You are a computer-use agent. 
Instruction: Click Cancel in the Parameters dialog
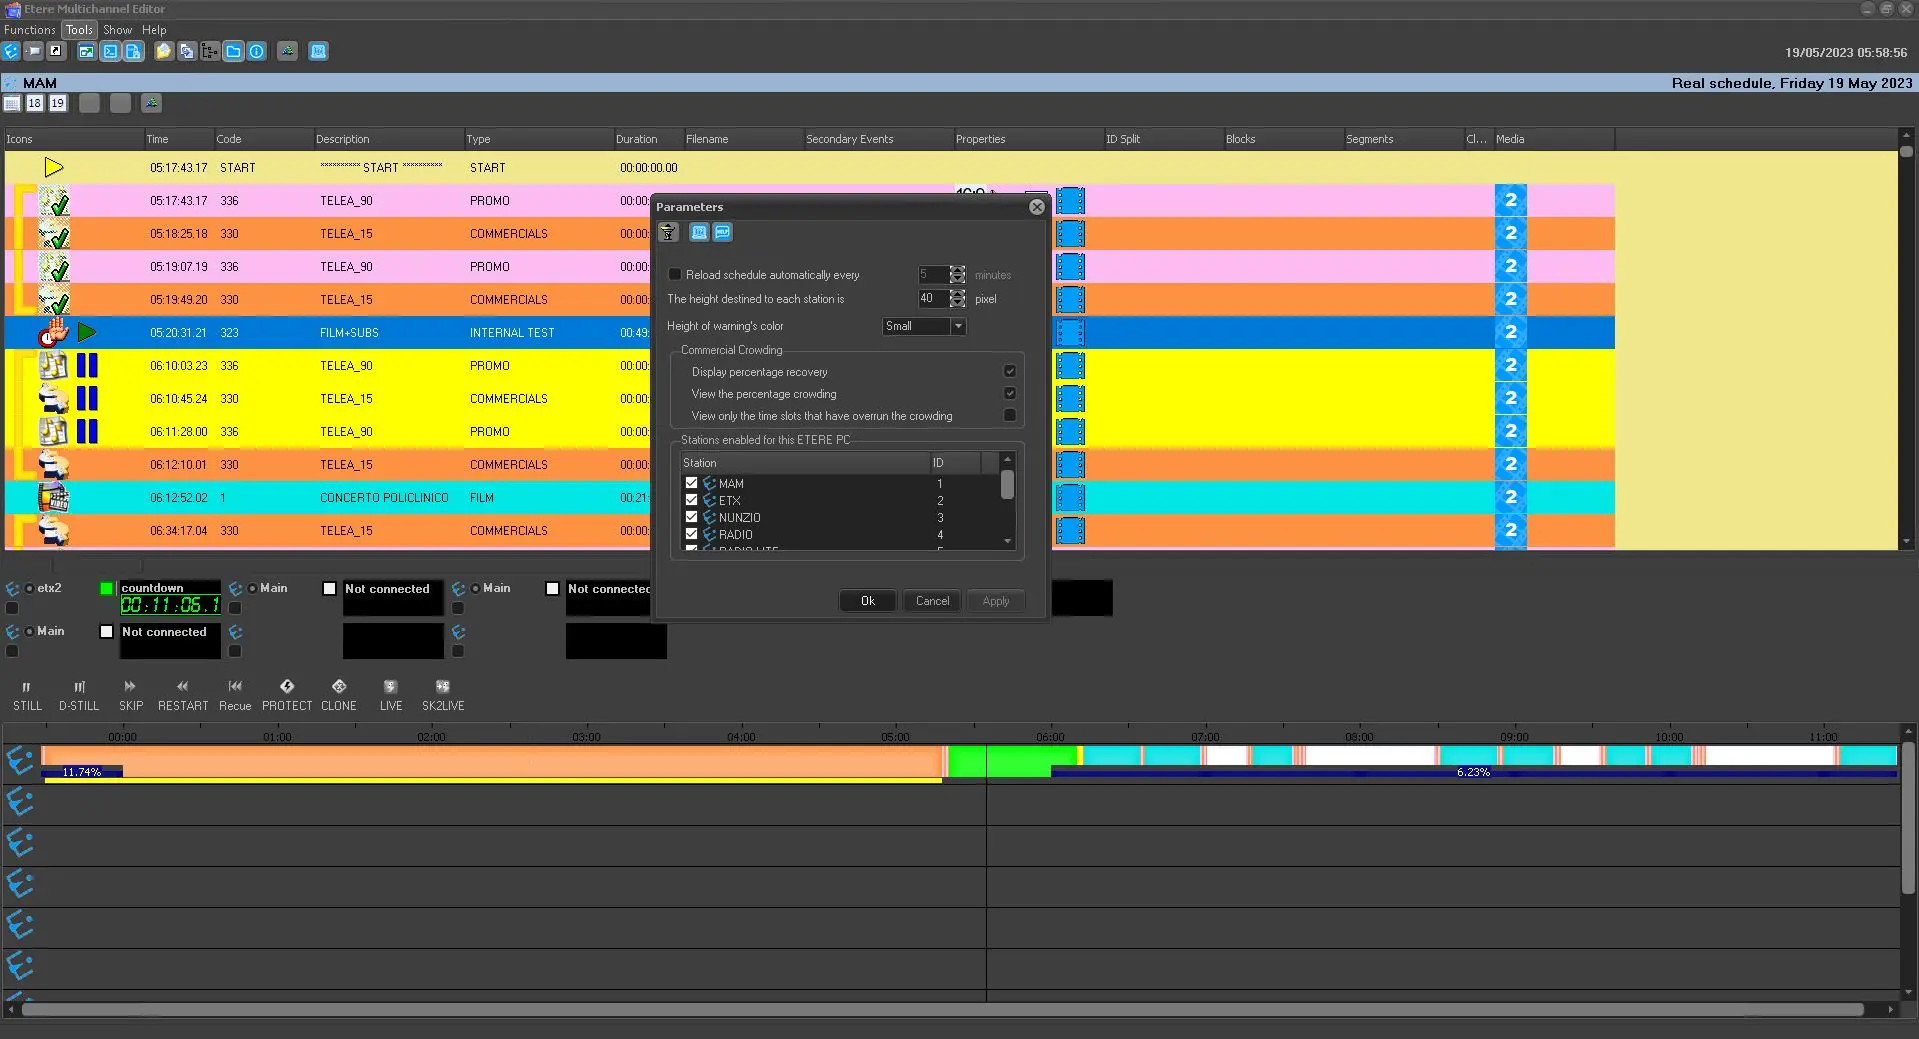point(932,601)
